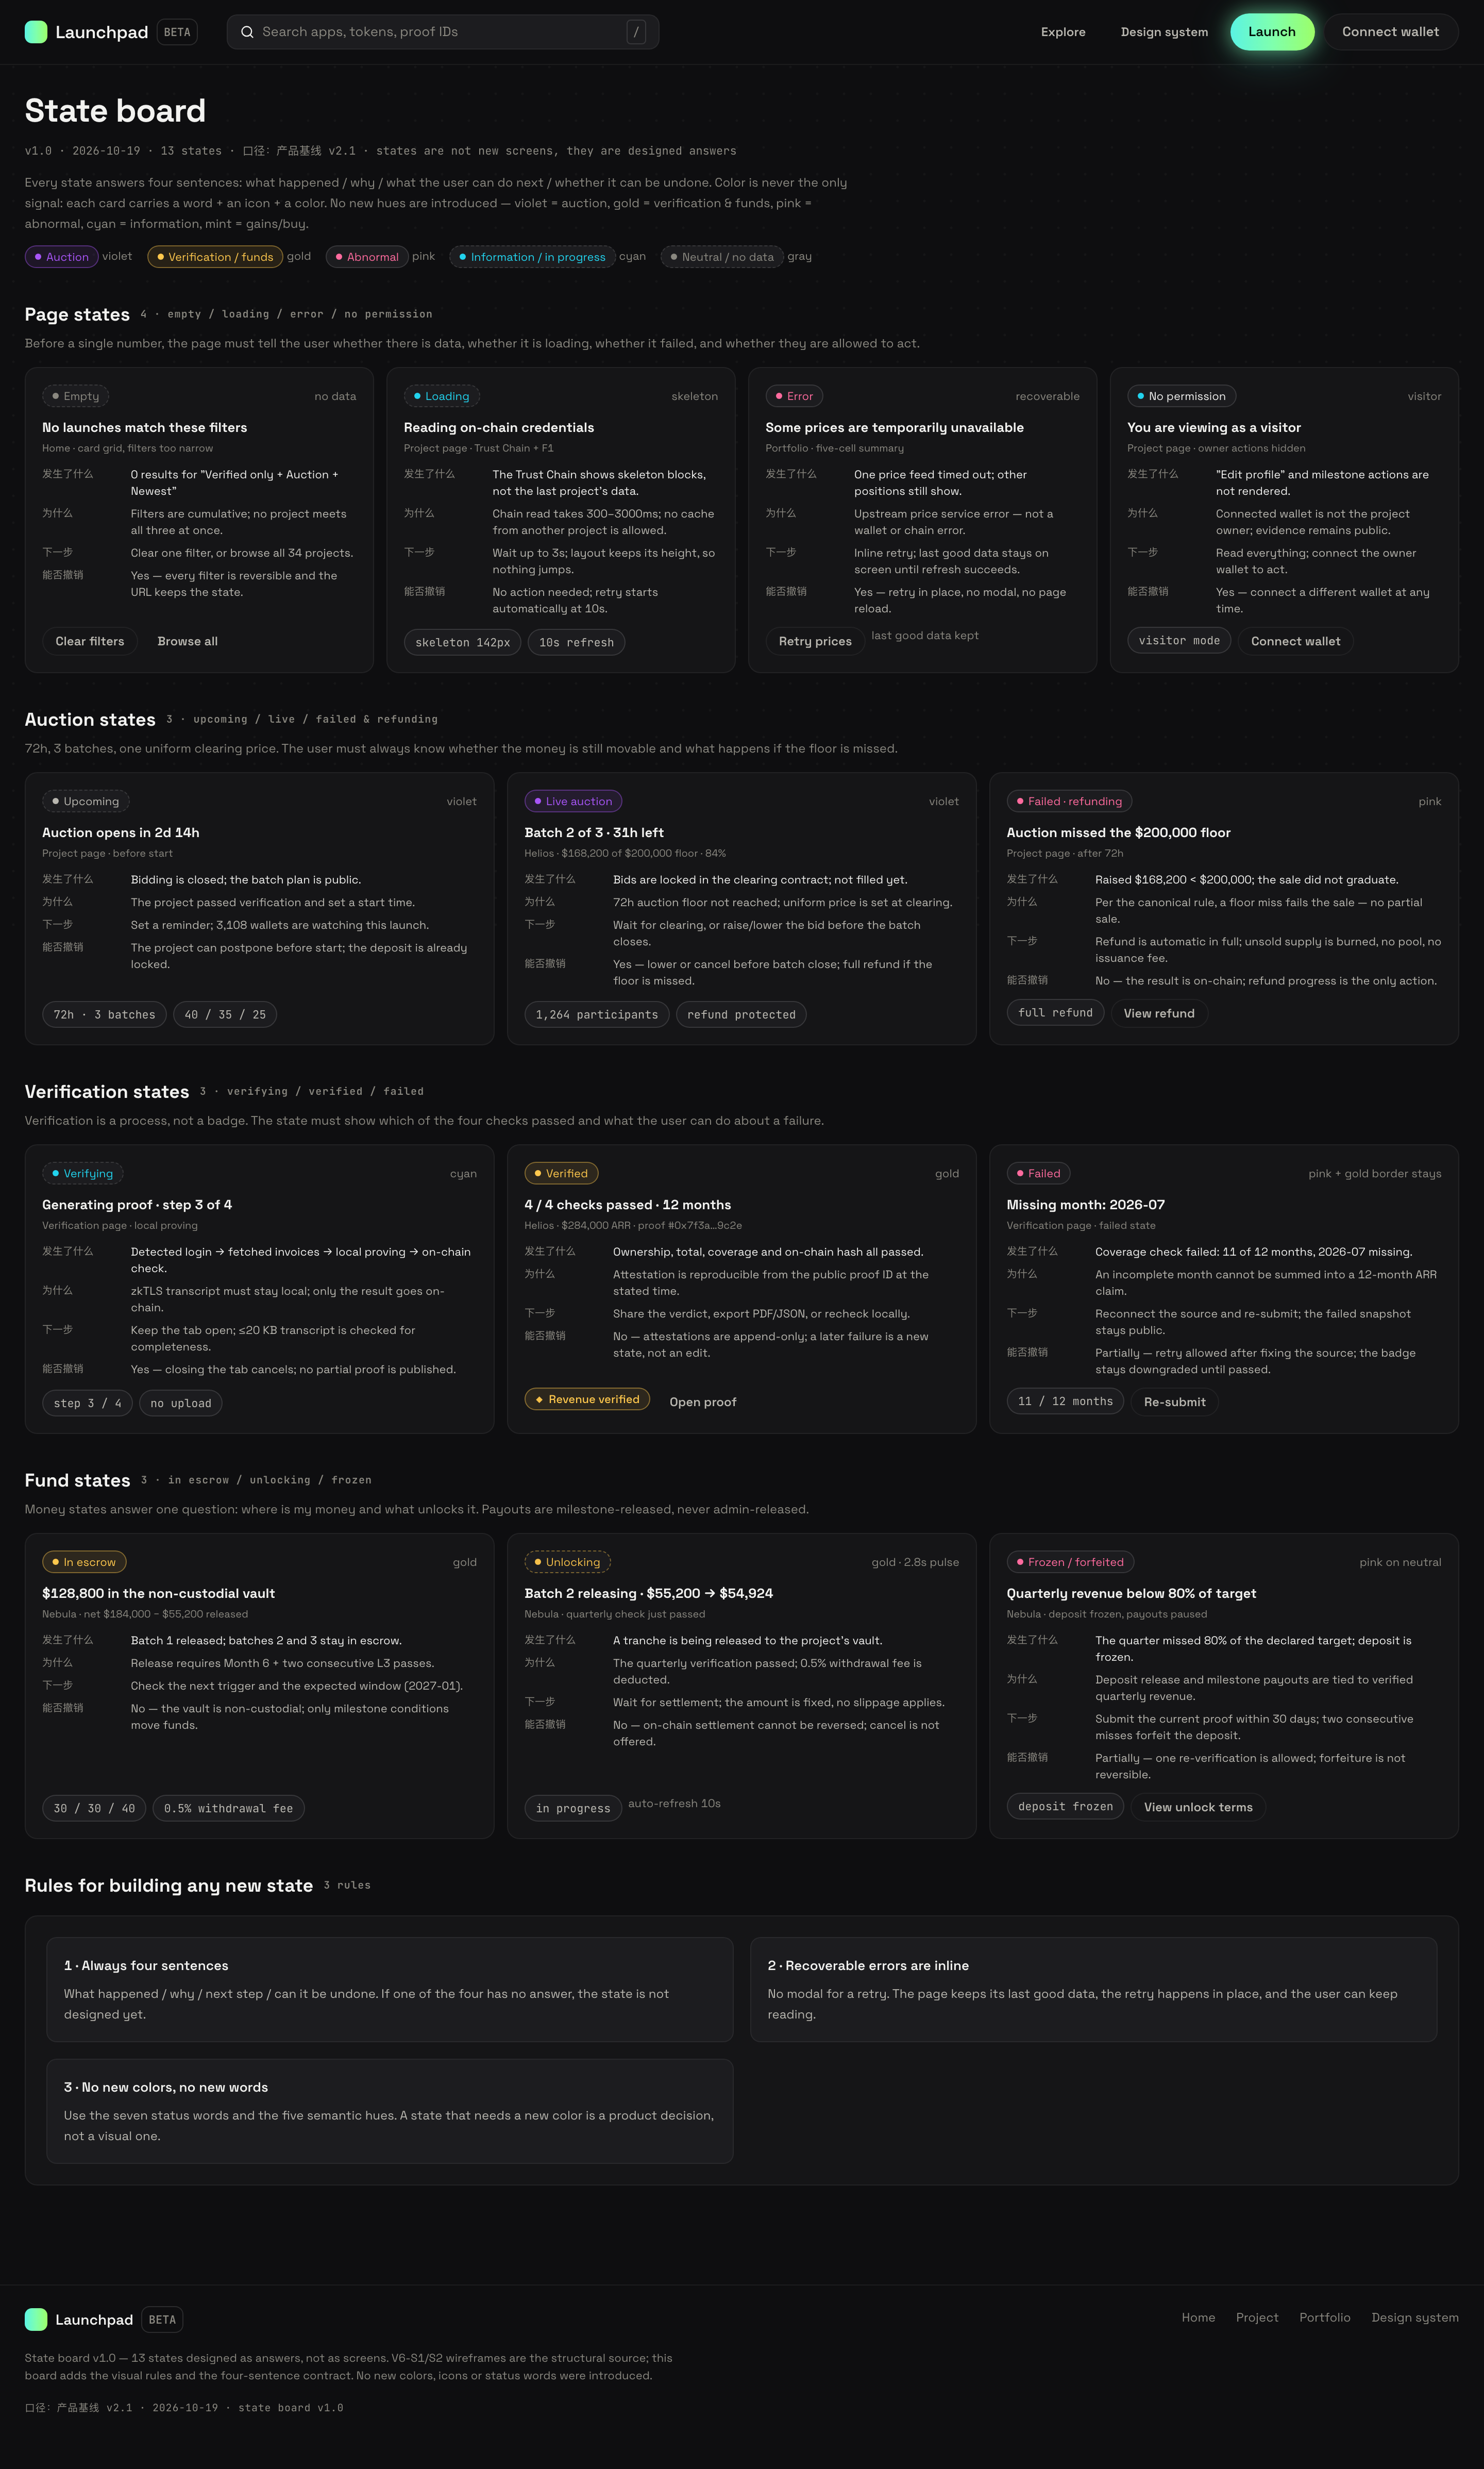Click the Failed · refunding status badge

coord(1069,801)
